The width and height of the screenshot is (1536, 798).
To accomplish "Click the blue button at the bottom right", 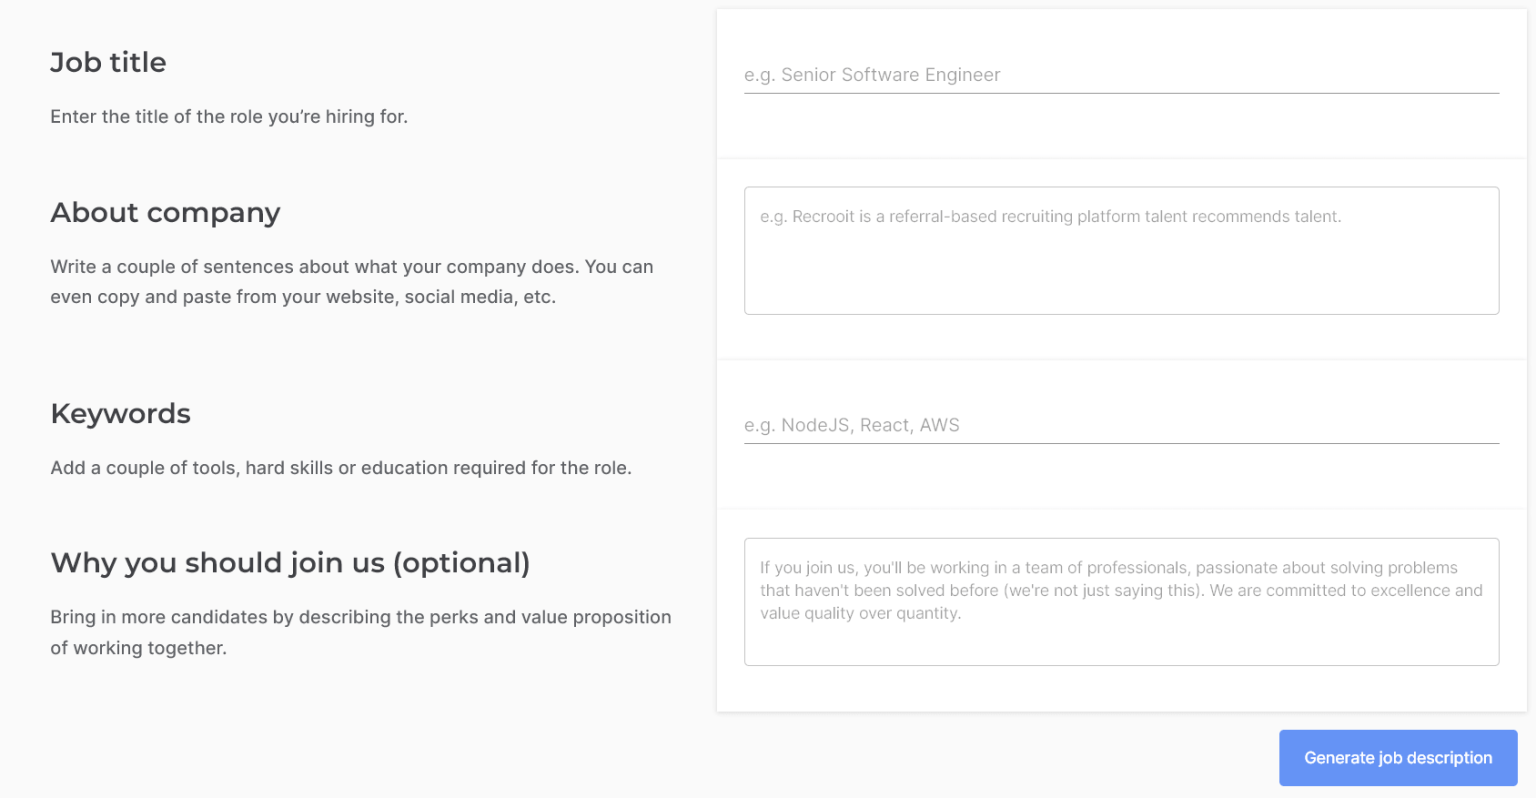I will point(1397,757).
